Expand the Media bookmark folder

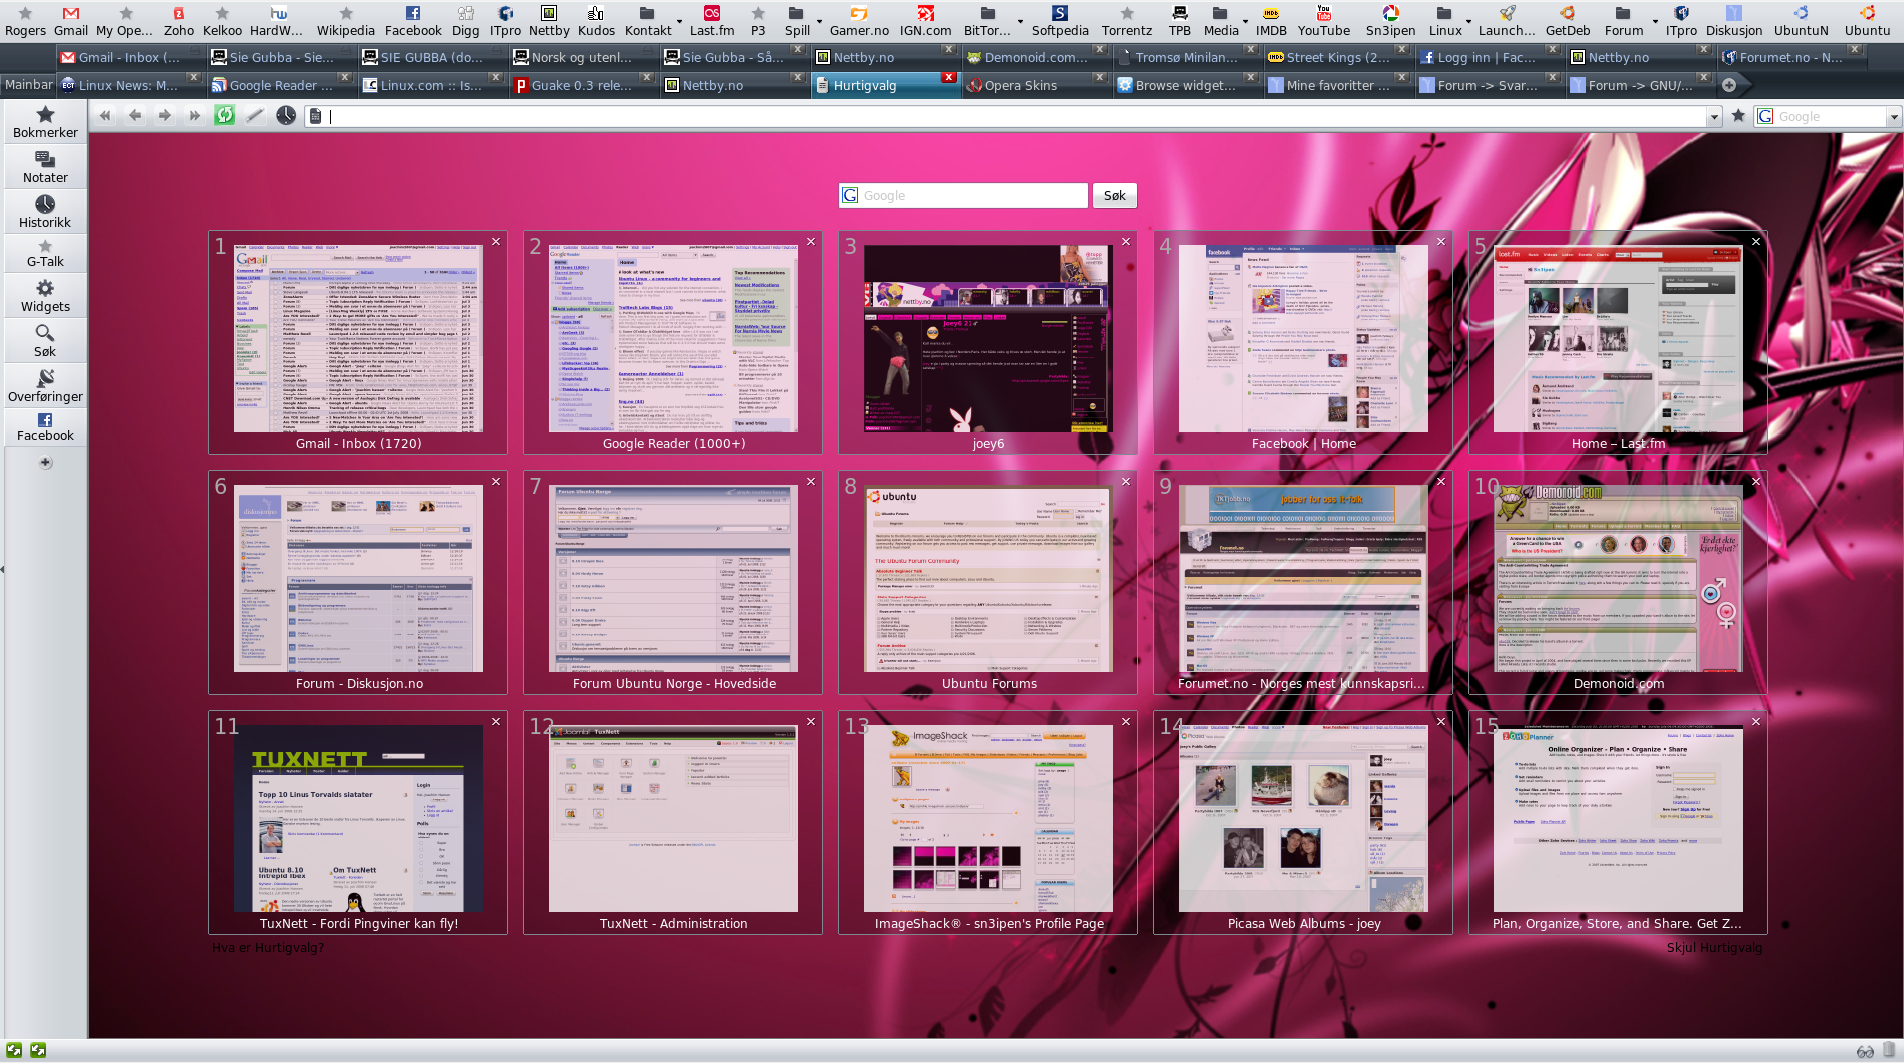[x=1221, y=21]
